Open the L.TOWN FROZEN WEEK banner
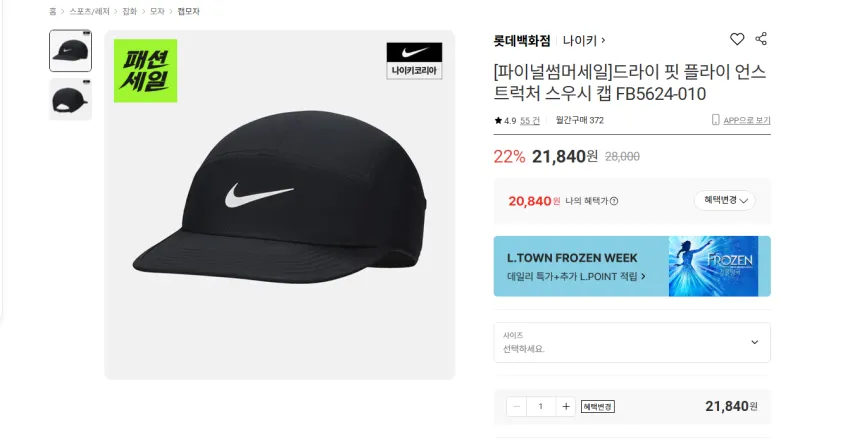This screenshot has height=442, width=850. (632, 266)
